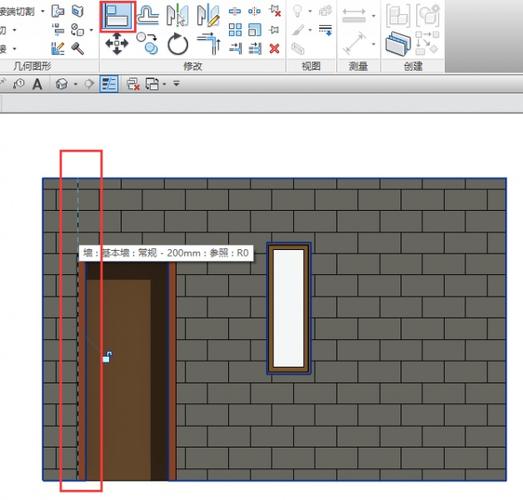Open the default 3D view
The image size is (523, 500).
click(x=62, y=84)
